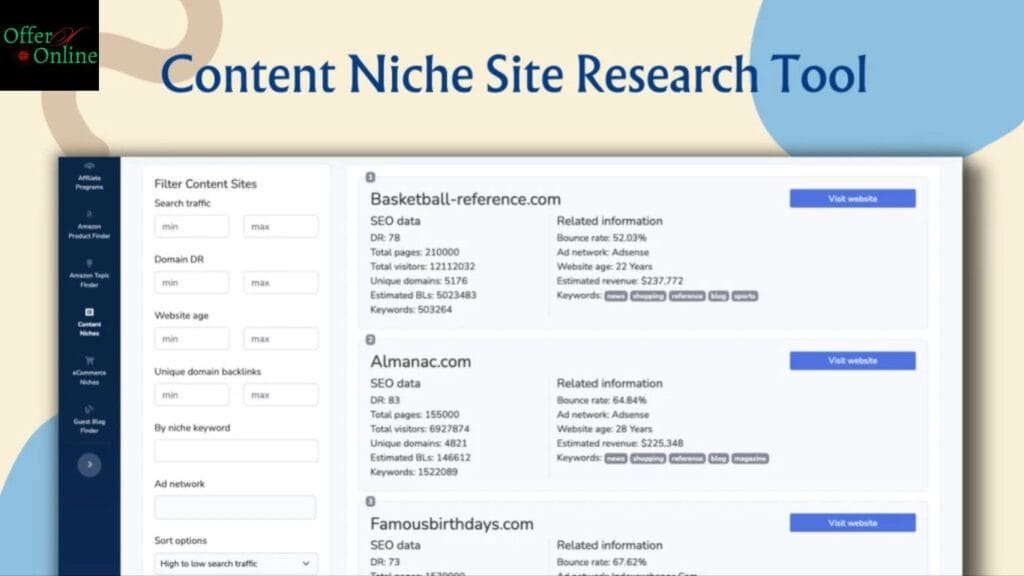This screenshot has height=576, width=1024.
Task: Select Unique domain backlinks max field
Action: (281, 395)
